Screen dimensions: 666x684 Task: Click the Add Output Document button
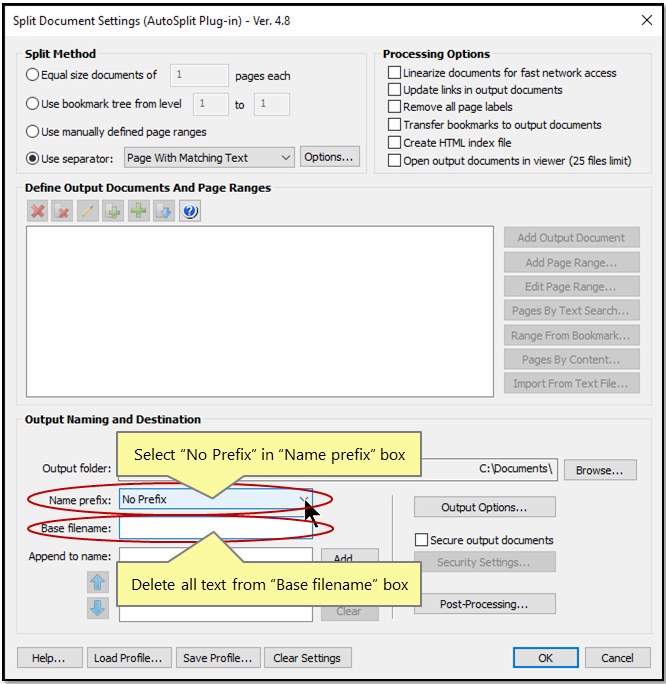point(572,238)
